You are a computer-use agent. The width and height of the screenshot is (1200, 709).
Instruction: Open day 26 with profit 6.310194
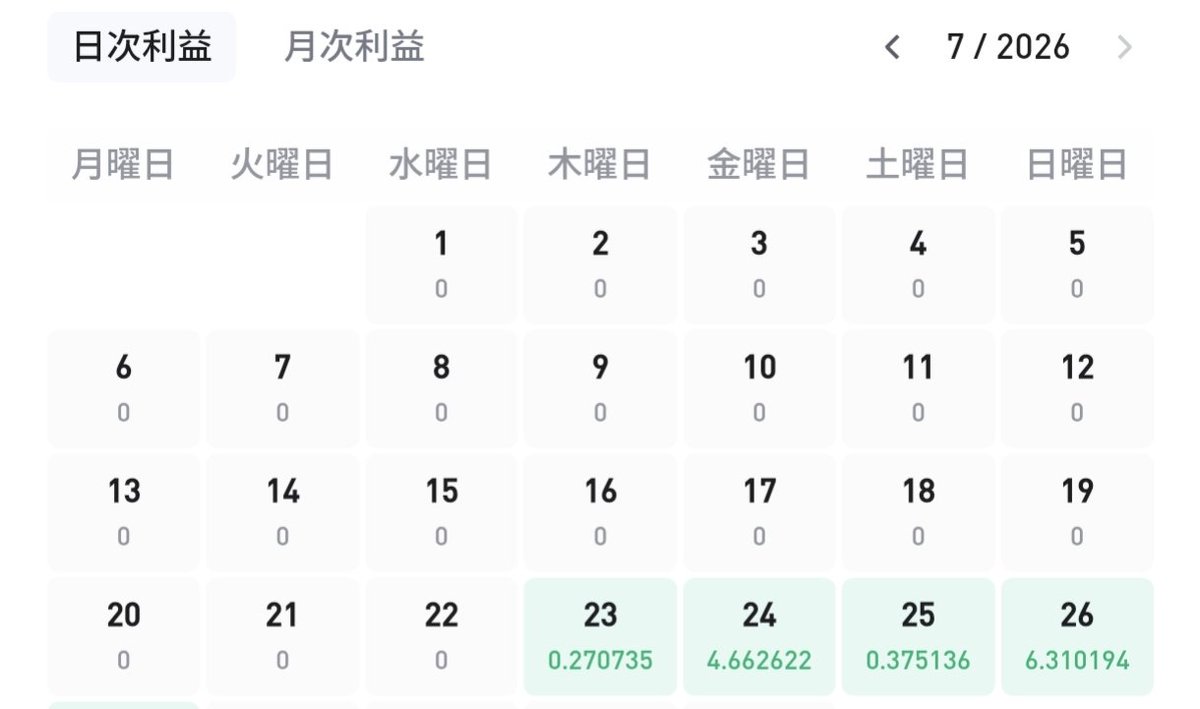click(1077, 637)
